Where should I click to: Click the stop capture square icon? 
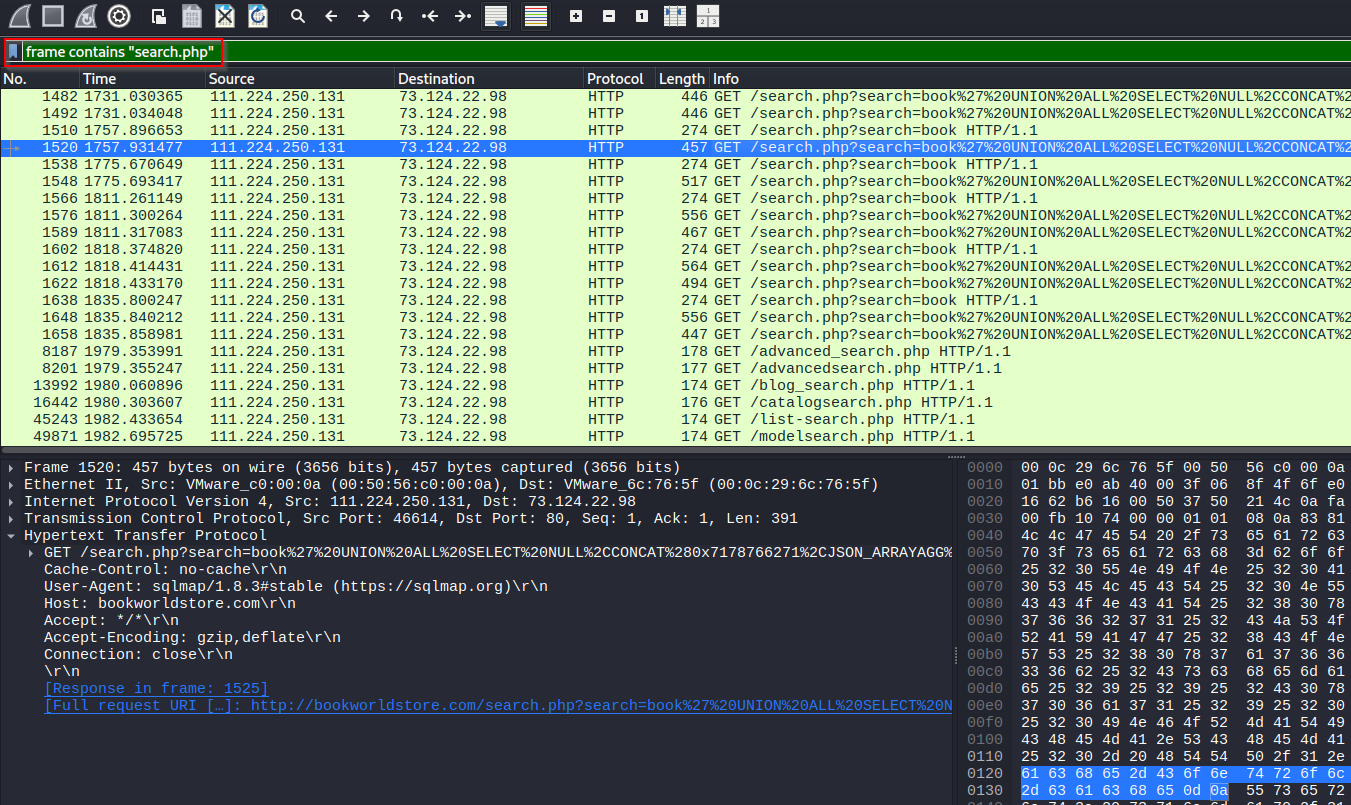click(53, 16)
